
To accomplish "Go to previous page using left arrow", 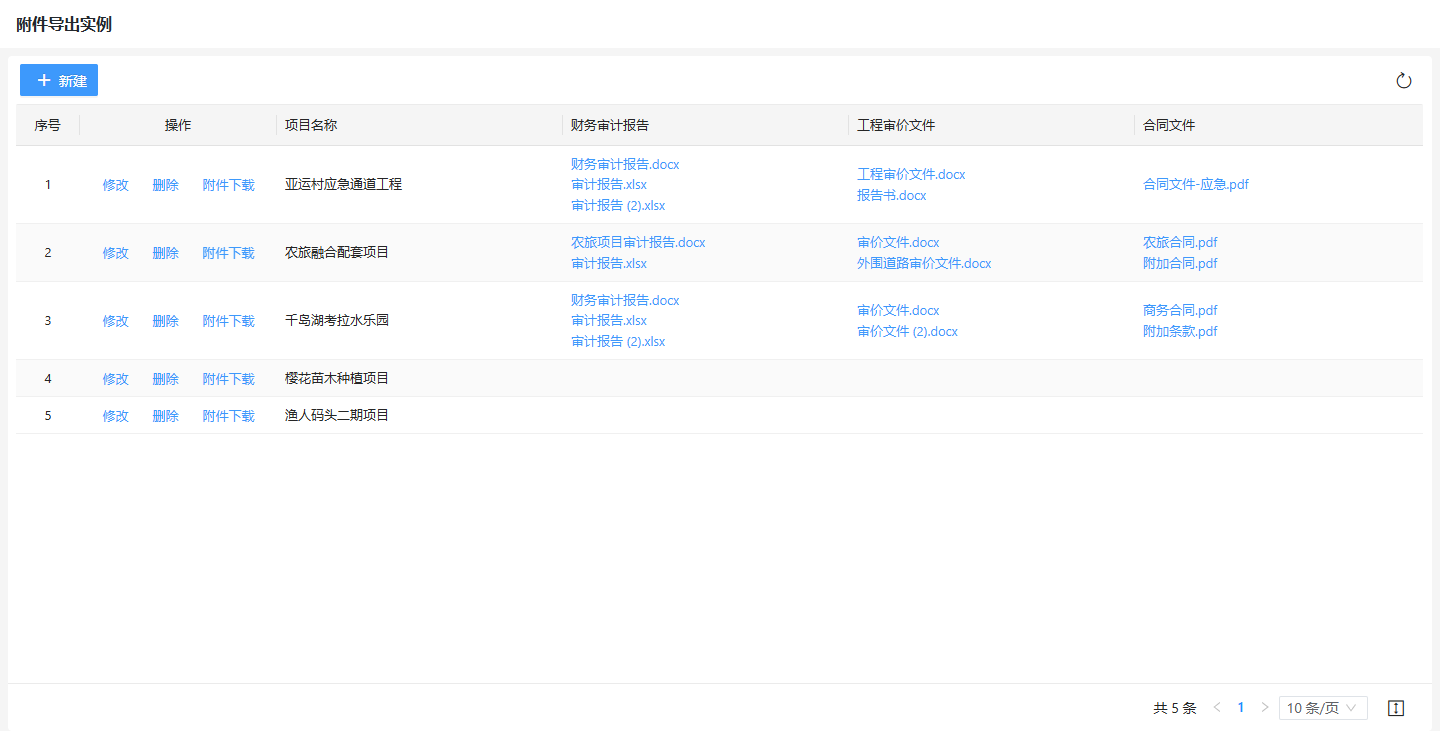I will [1217, 708].
